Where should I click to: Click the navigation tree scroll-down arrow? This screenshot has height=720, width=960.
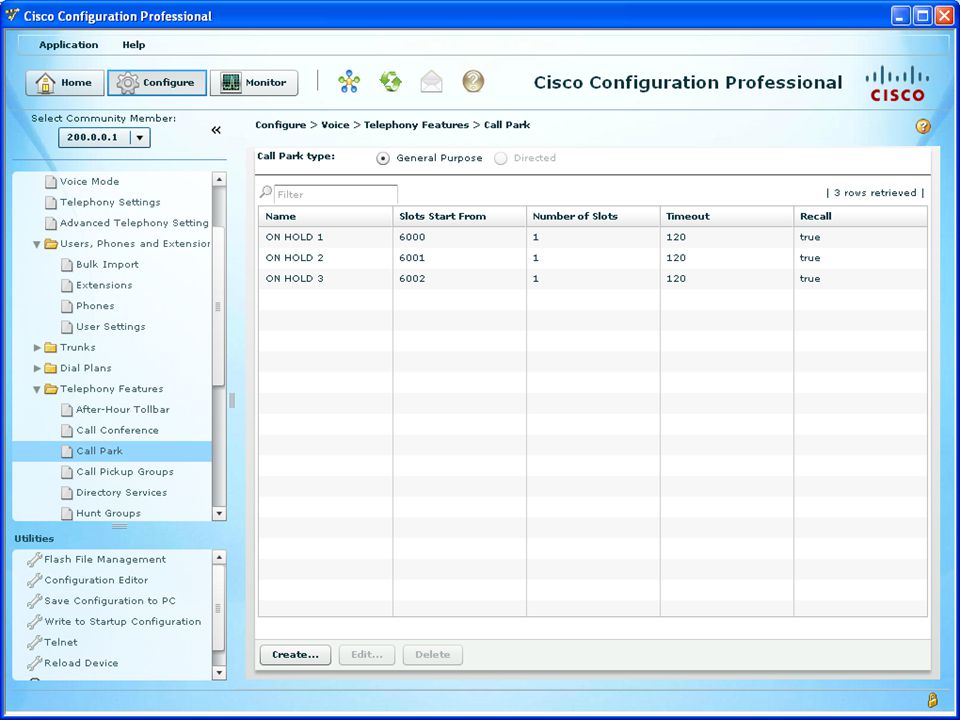point(219,514)
